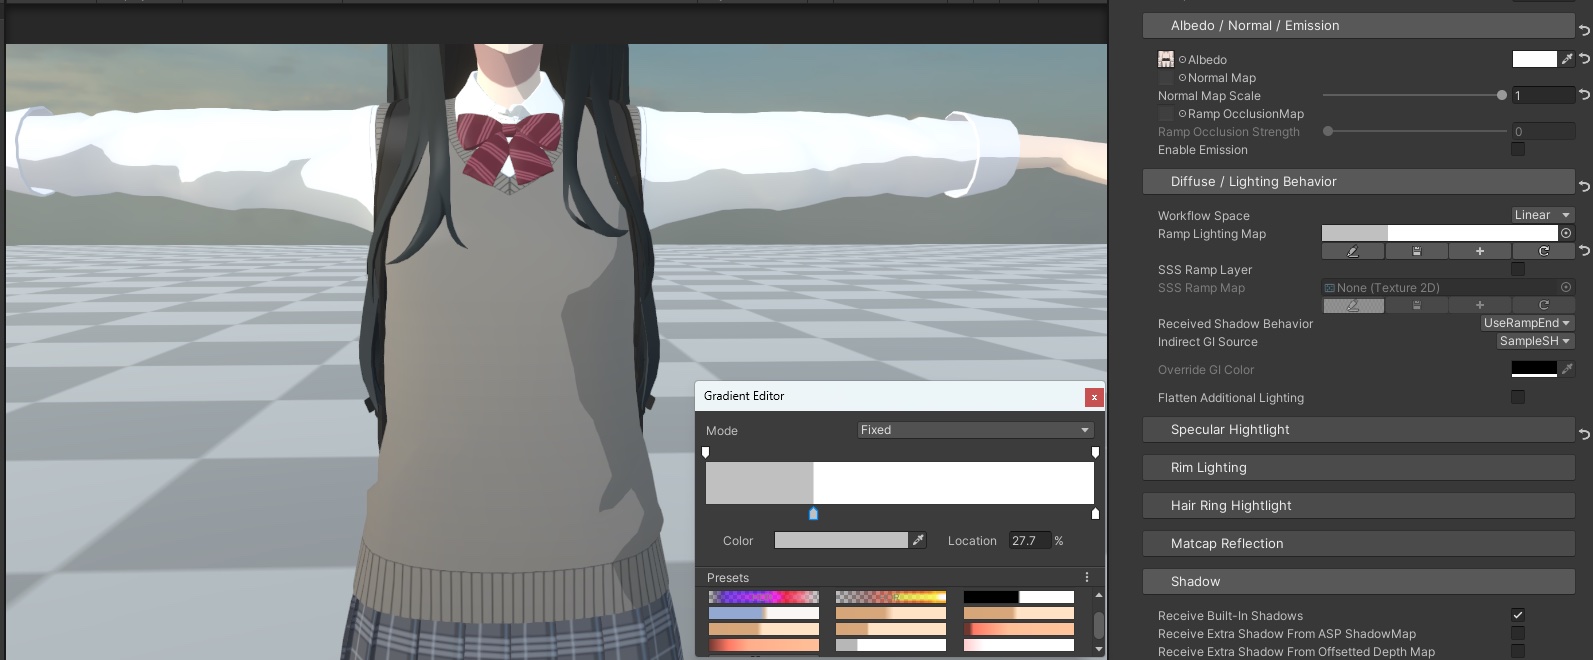Open the Ramp Lighting Map object picker
This screenshot has width=1593, height=660.
(x=1566, y=233)
